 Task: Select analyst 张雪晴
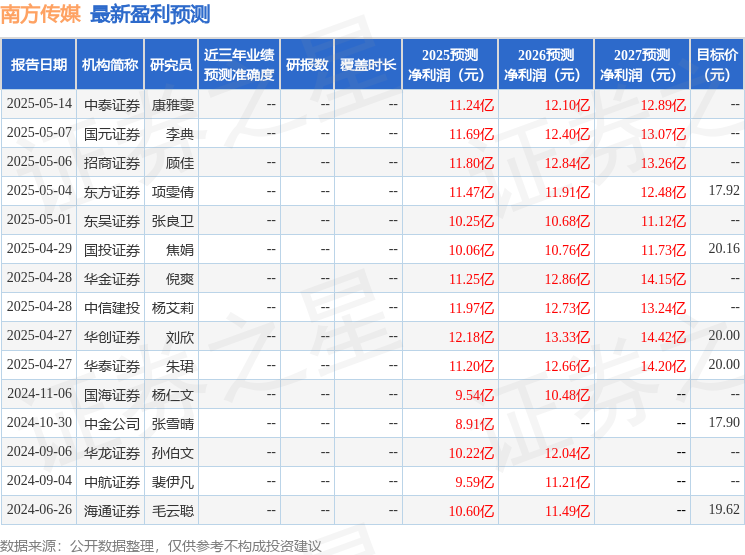(173, 424)
